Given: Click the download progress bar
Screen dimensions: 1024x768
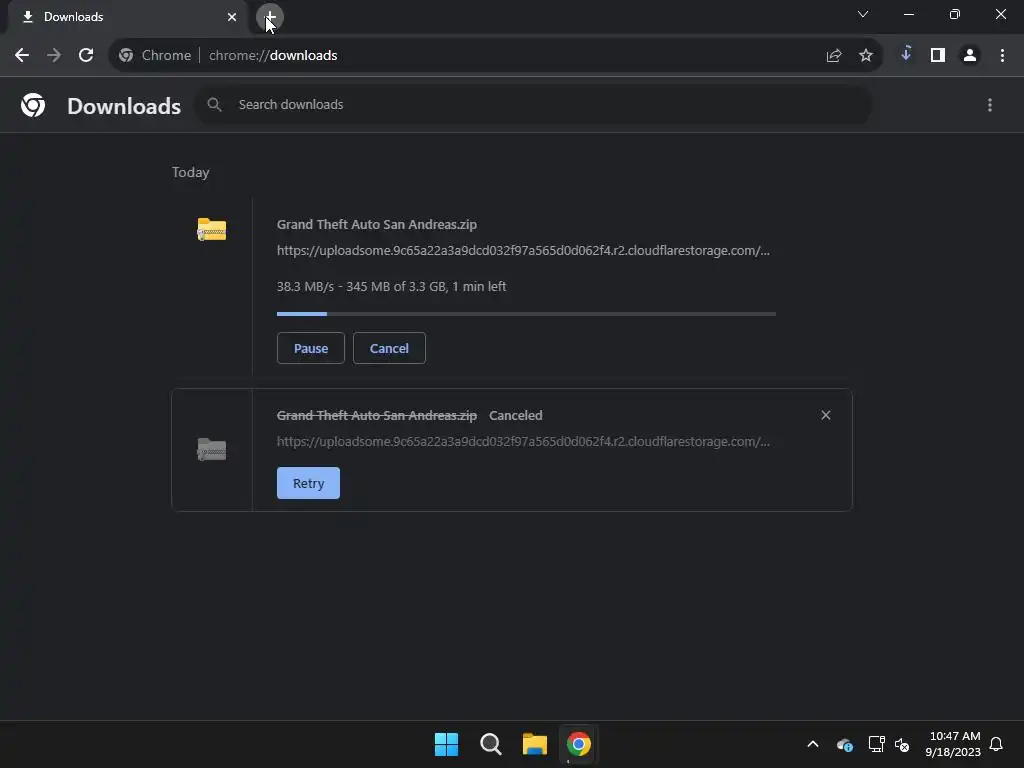Looking at the screenshot, I should pyautogui.click(x=526, y=314).
